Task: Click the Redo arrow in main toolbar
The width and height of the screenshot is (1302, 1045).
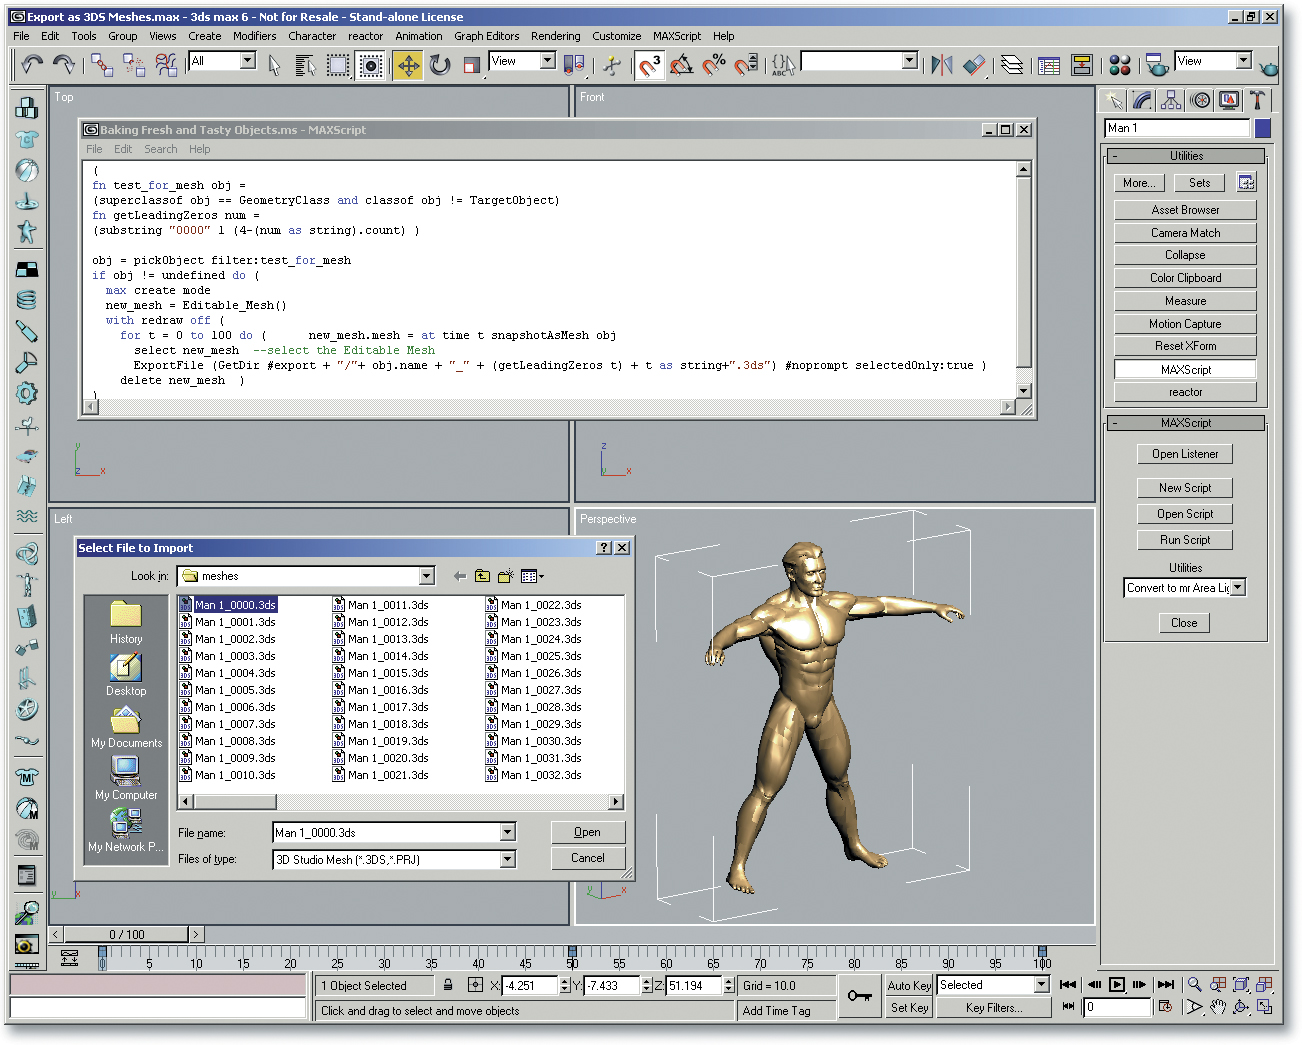Action: pyautogui.click(x=64, y=65)
